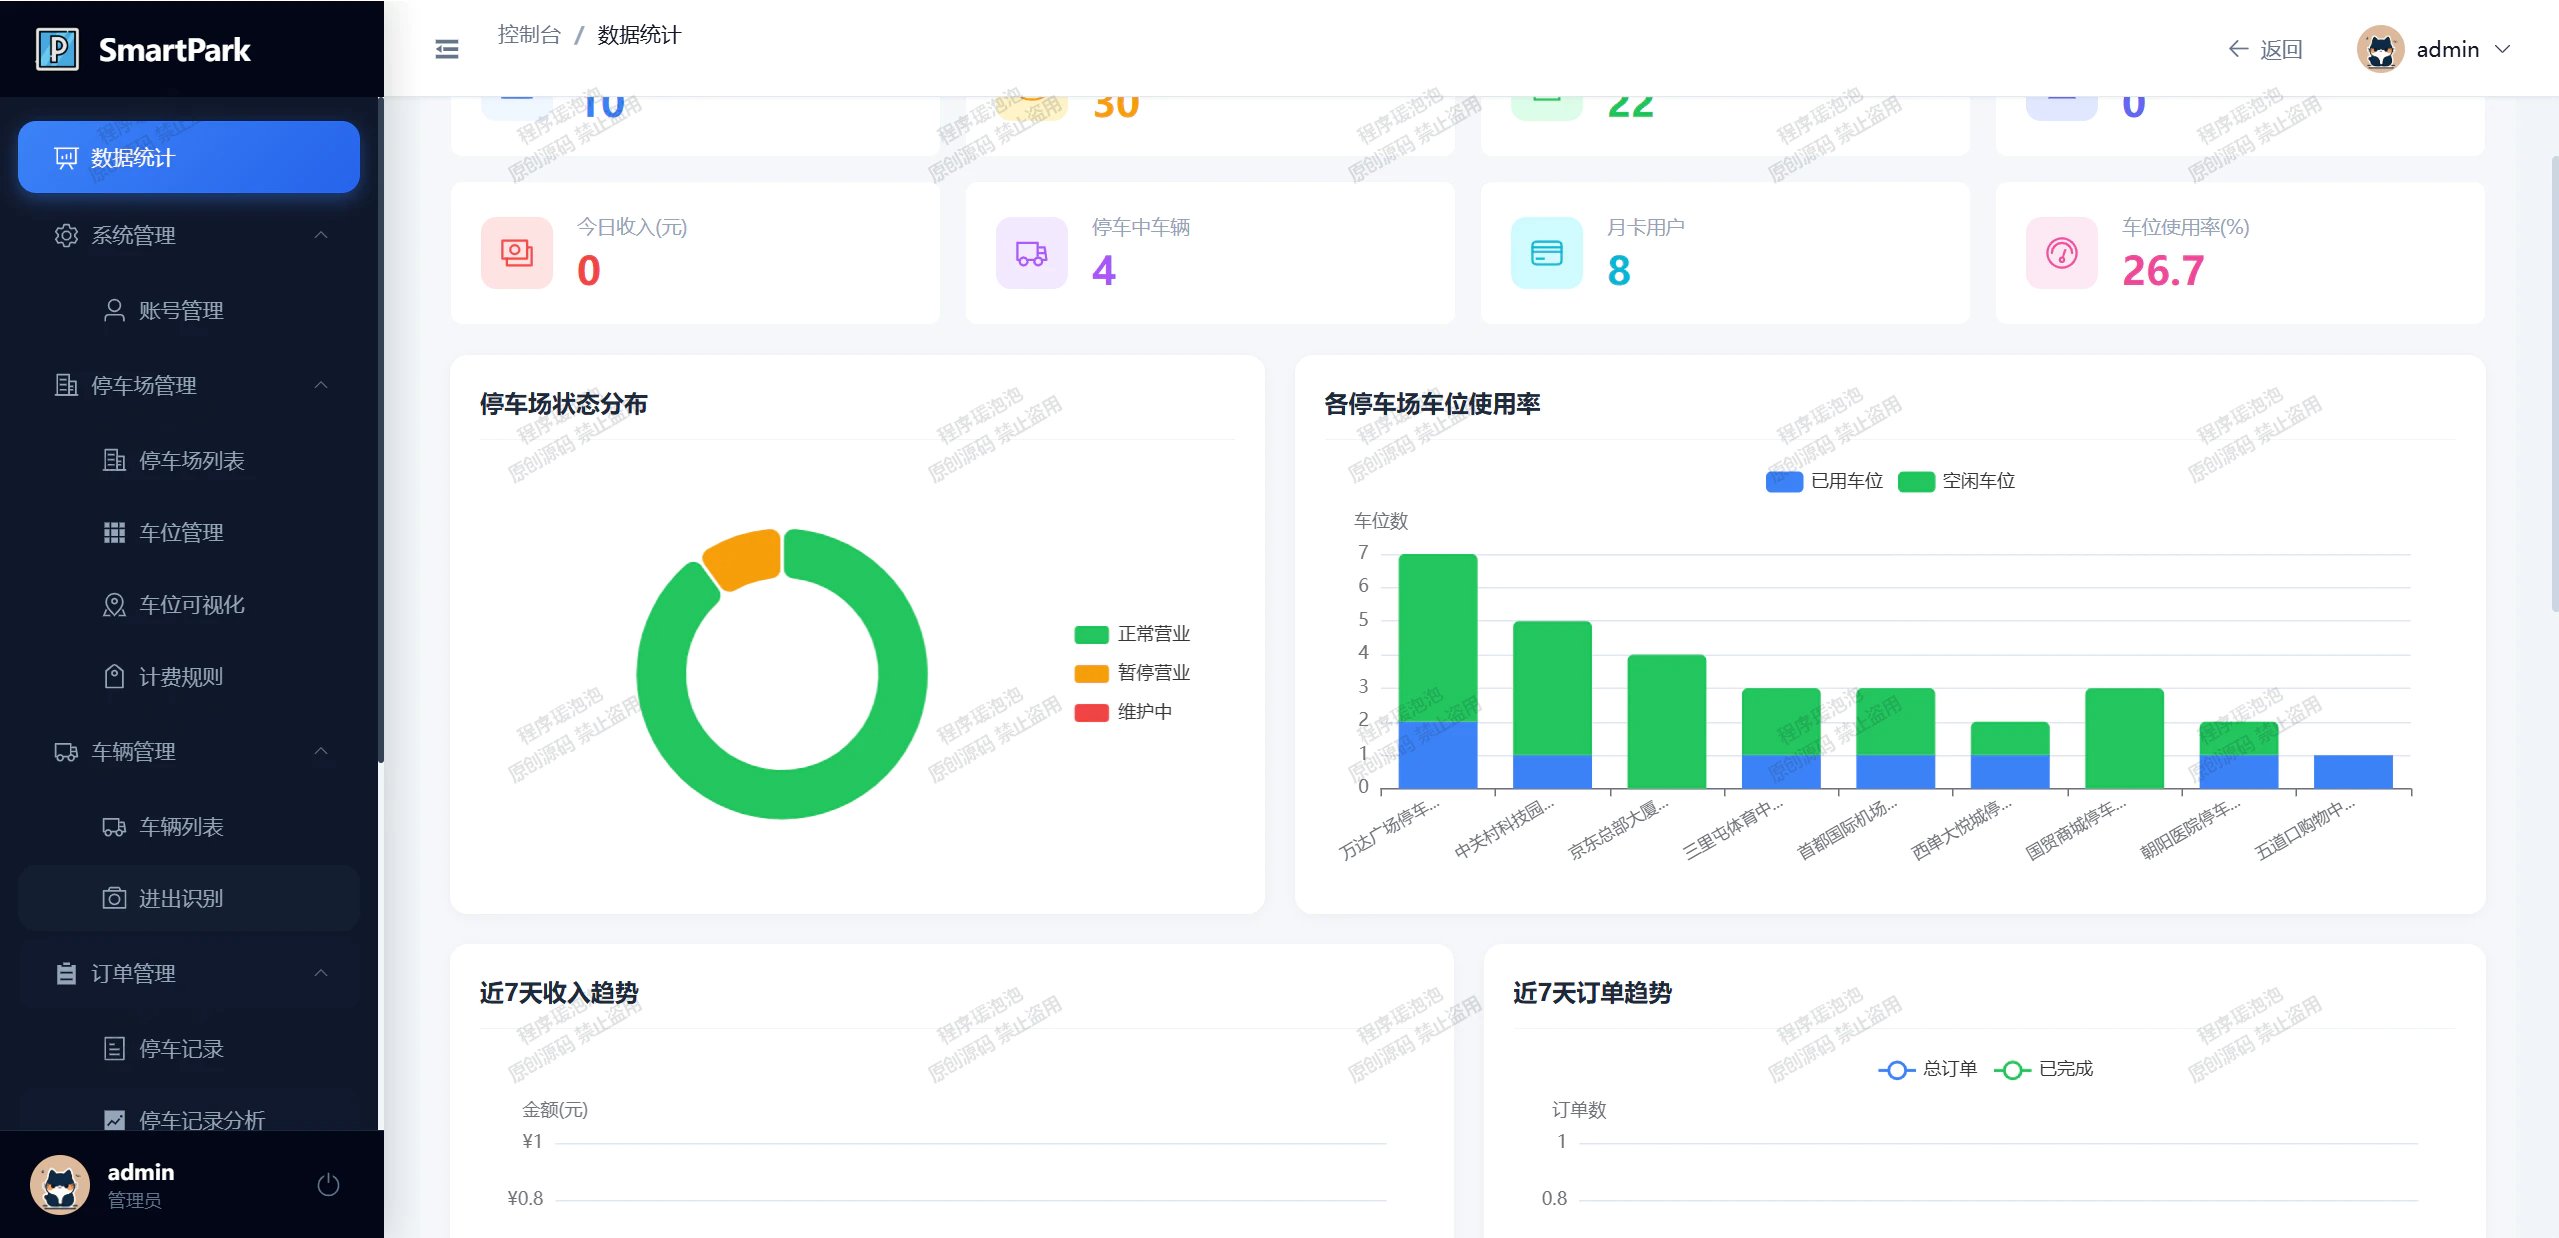The image size is (2559, 1238).
Task: Click the 停车记录 document icon
Action: (x=114, y=1048)
